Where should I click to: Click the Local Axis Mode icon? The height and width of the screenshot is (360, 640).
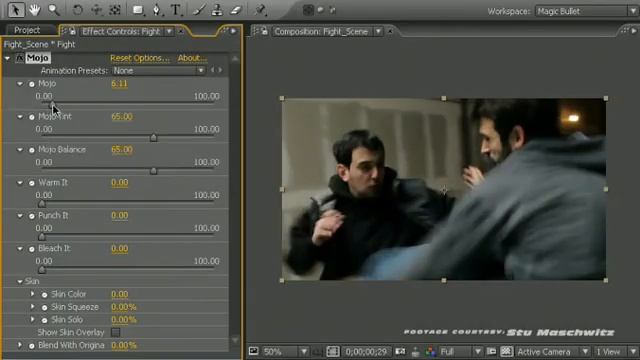pos(308,10)
